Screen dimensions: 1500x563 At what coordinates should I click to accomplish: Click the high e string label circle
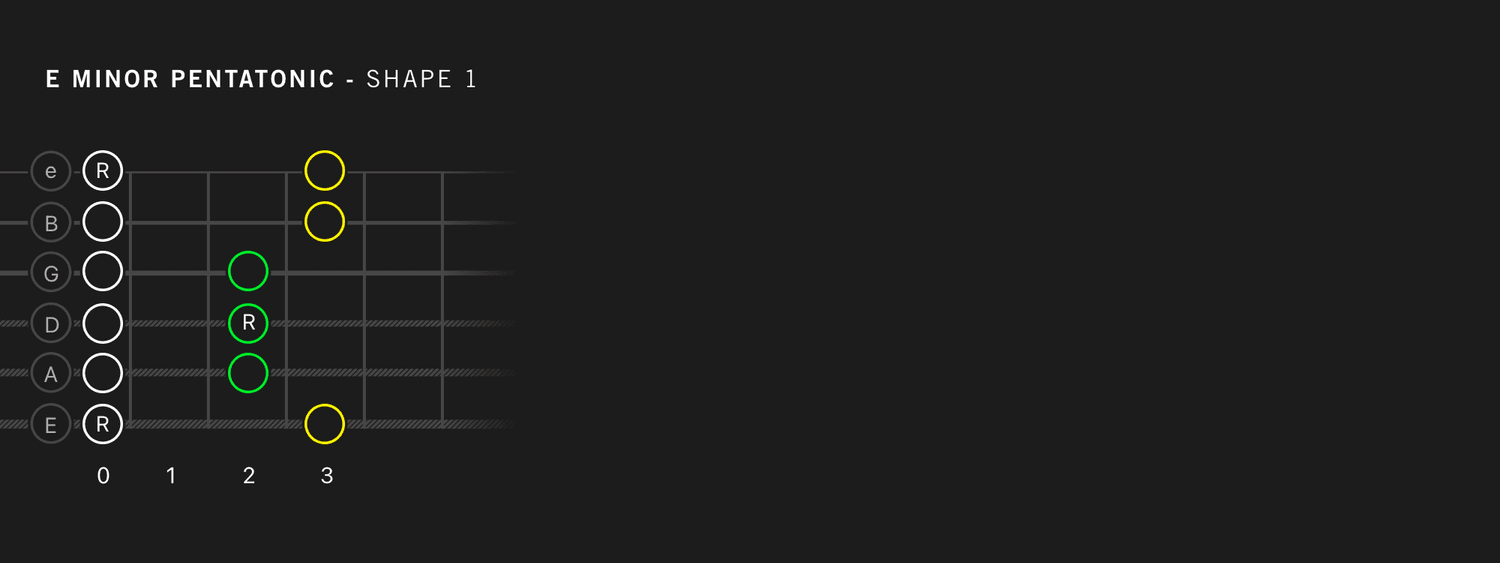51,171
